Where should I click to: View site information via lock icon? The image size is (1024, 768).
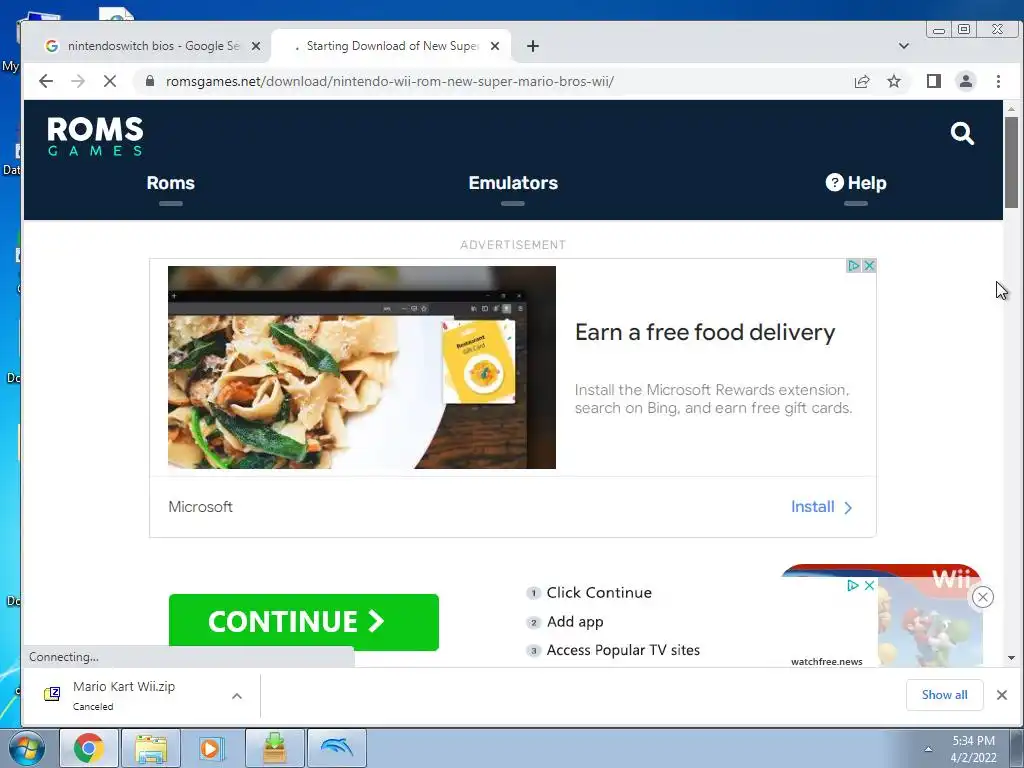click(150, 81)
